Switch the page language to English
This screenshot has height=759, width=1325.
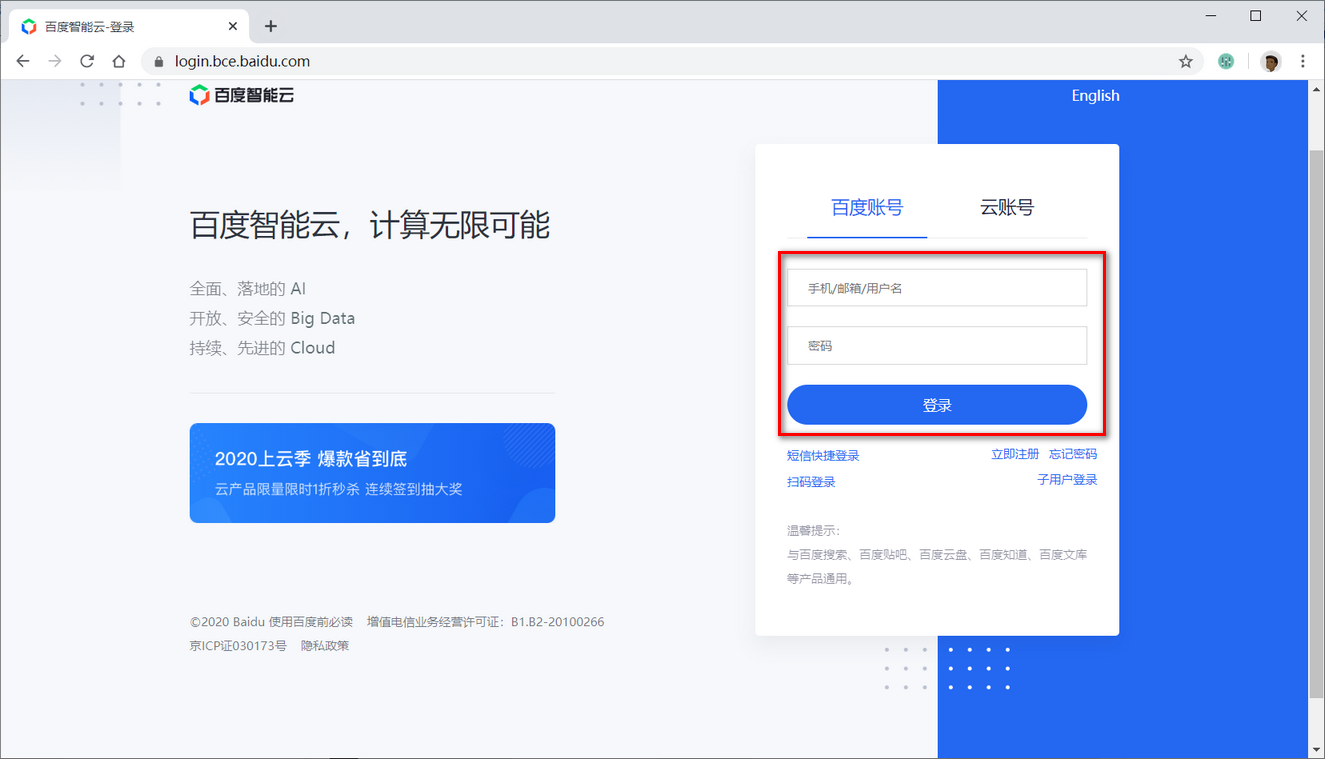coord(1095,95)
